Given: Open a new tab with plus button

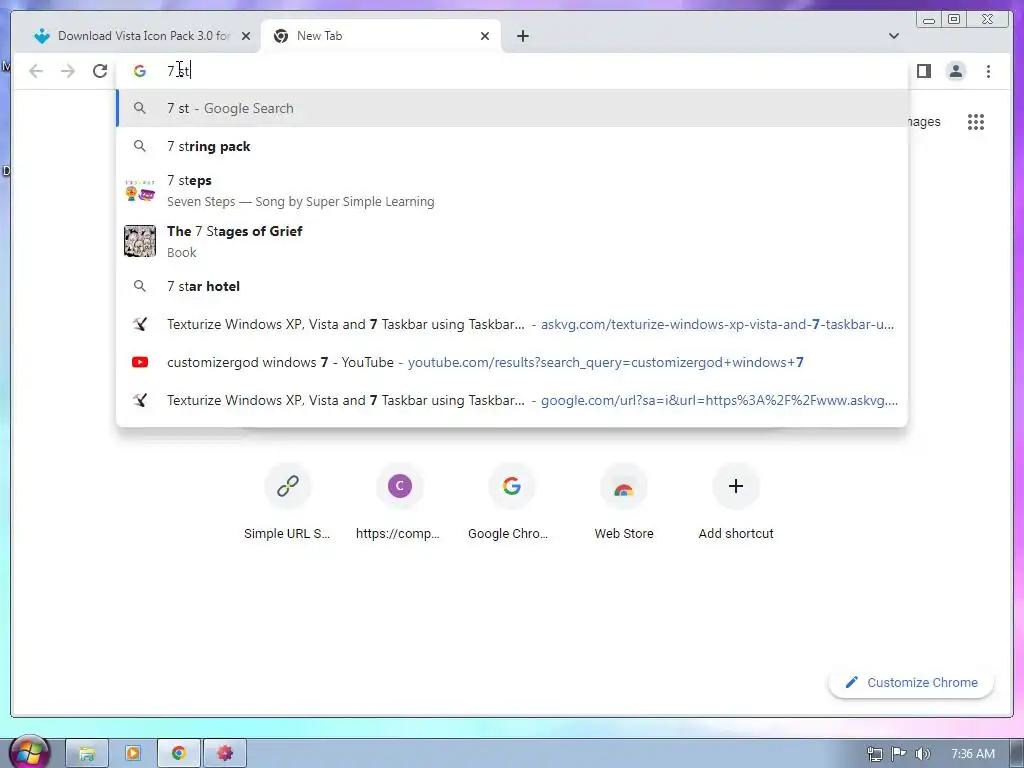Looking at the screenshot, I should pos(522,36).
